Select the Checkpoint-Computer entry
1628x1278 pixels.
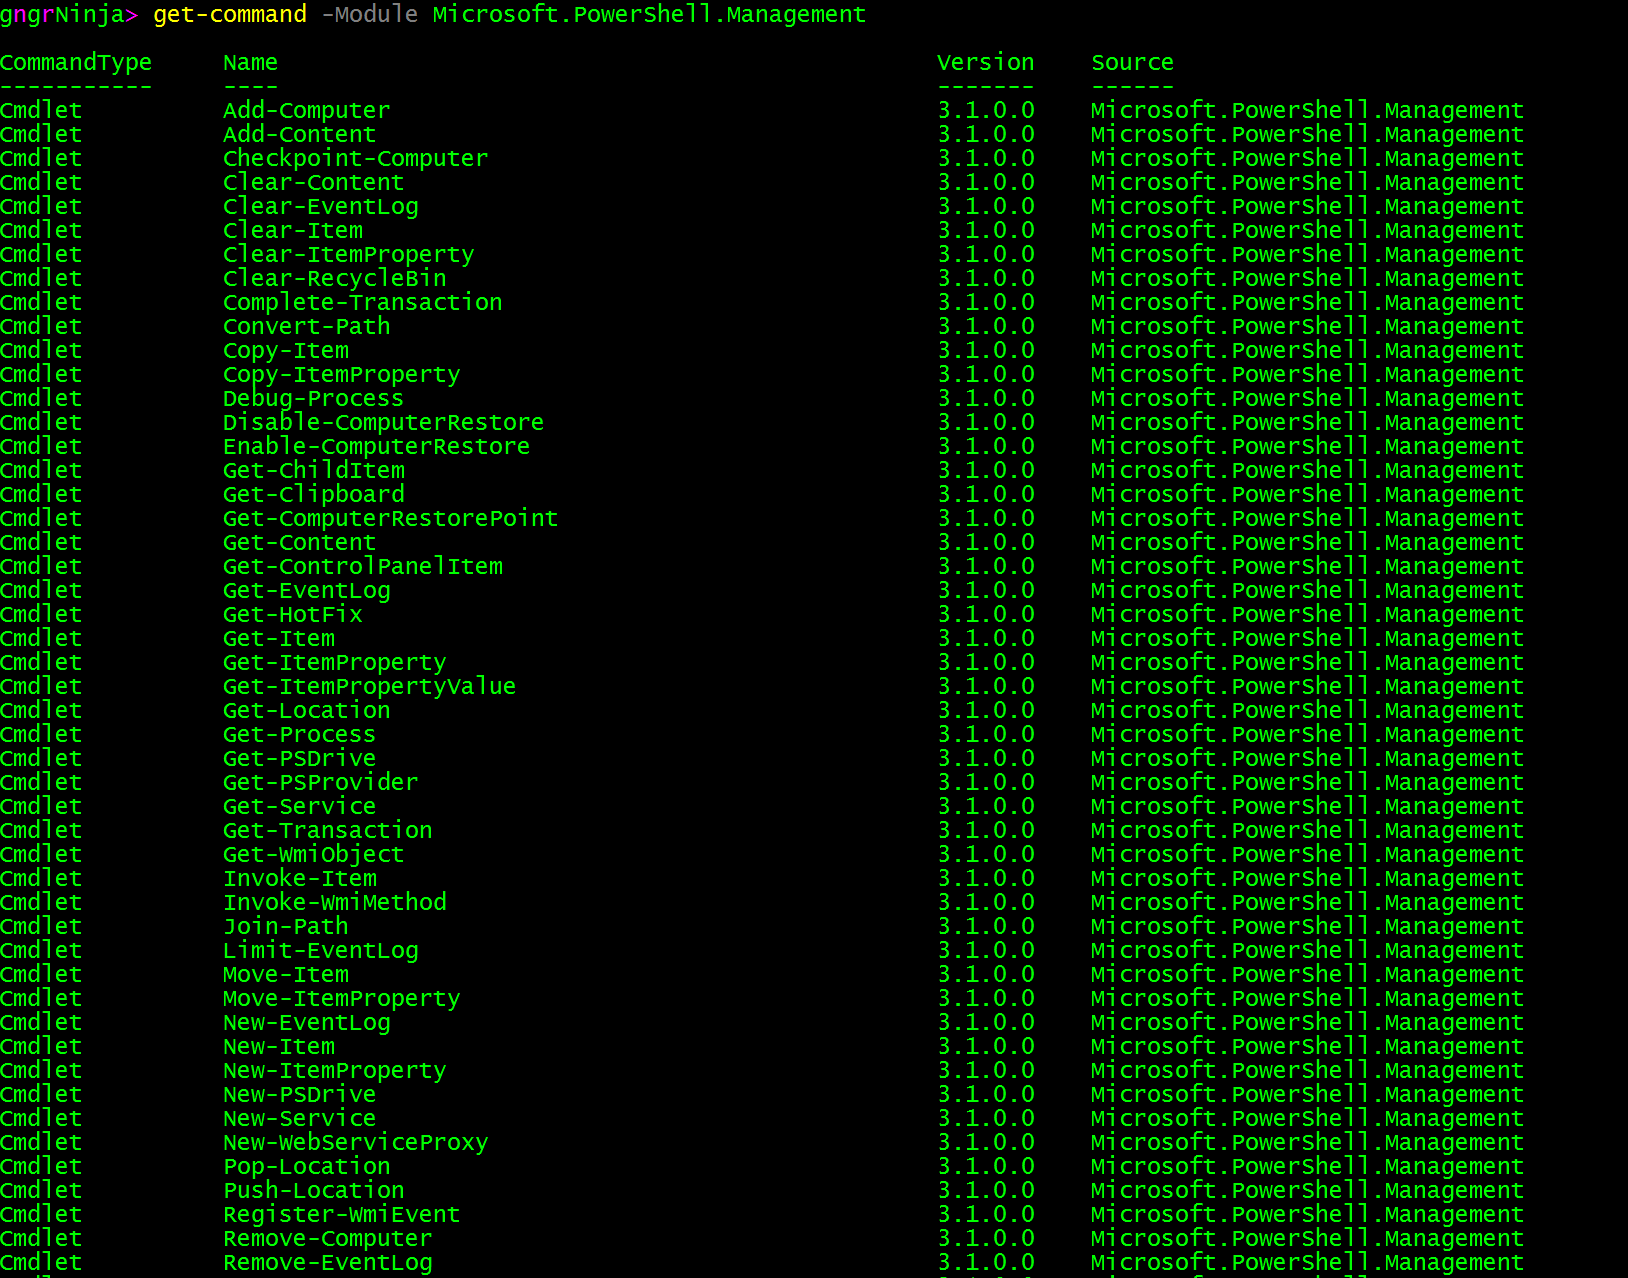[x=355, y=159]
